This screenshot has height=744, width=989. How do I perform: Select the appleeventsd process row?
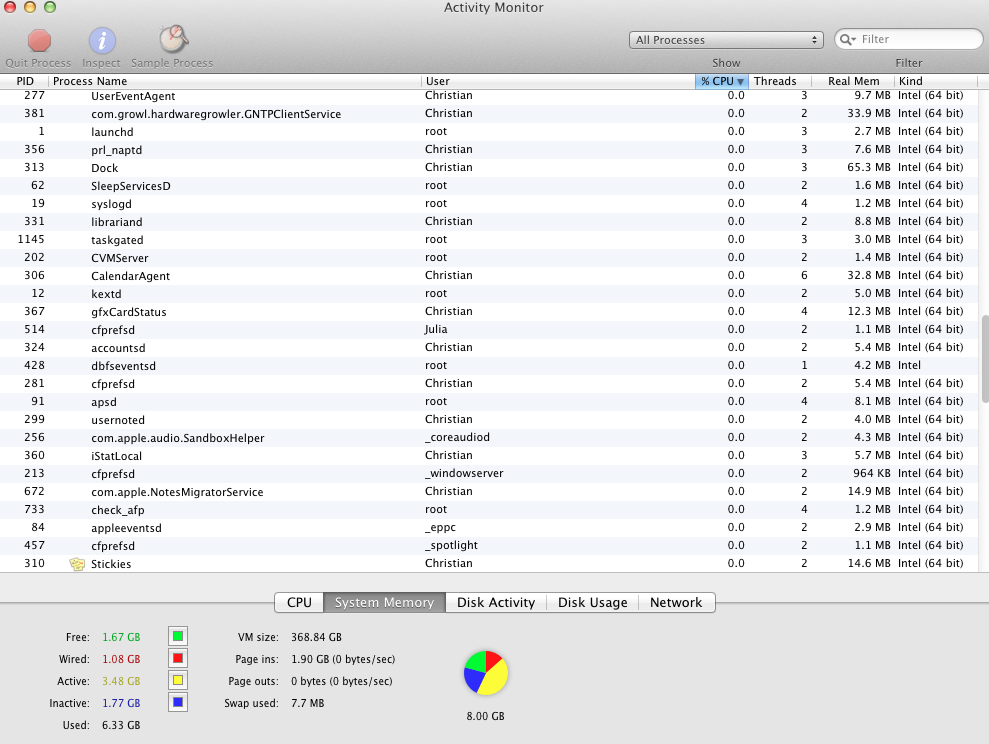489,527
